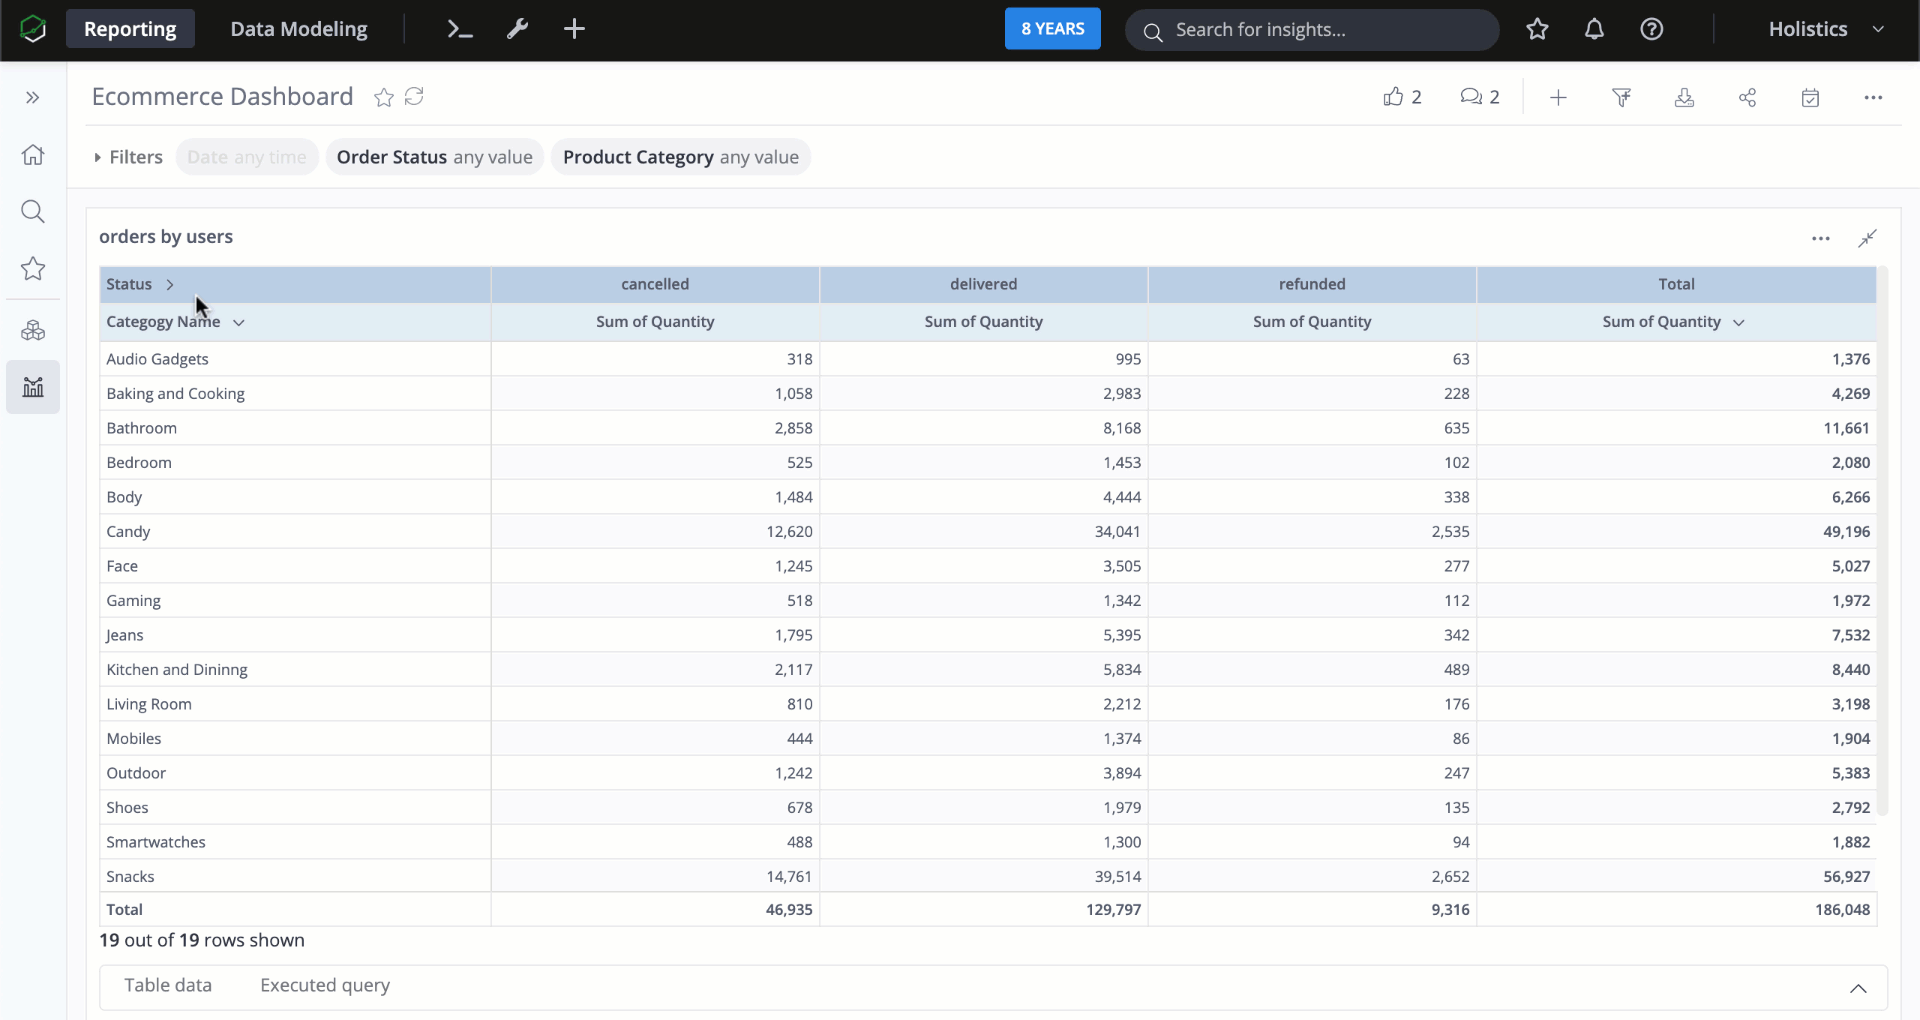Image resolution: width=1920 pixels, height=1020 pixels.
Task: Open Category Name sort dropdown
Action: [x=238, y=322]
